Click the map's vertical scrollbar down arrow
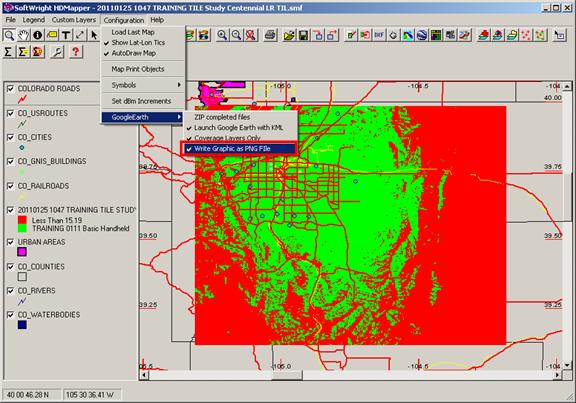The image size is (576, 403). click(568, 365)
